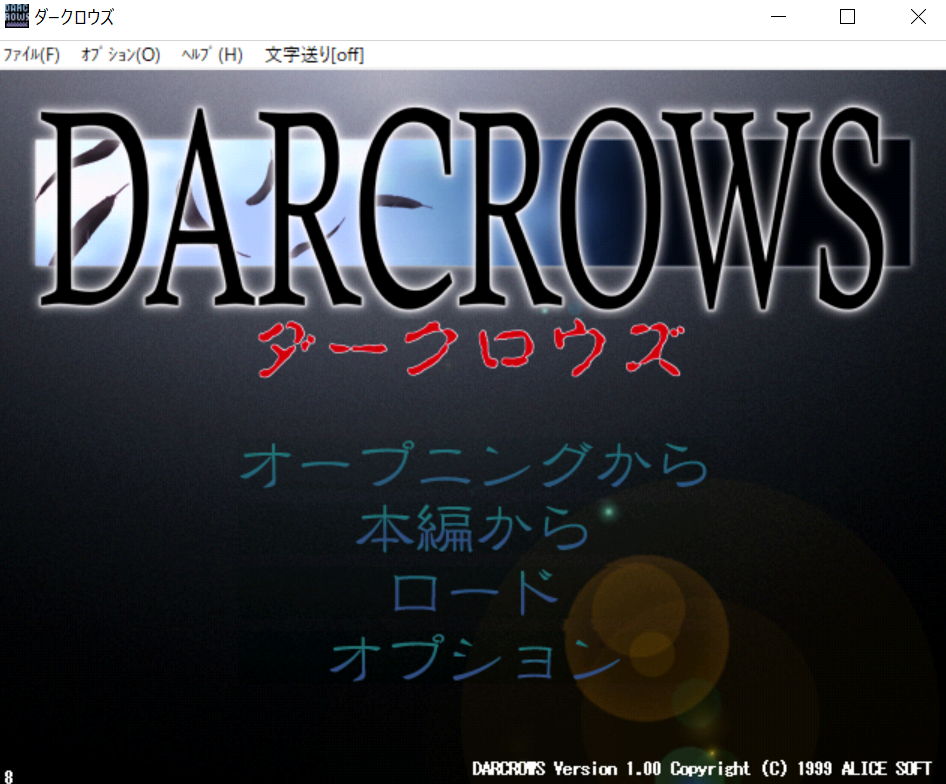Choose ロード to load a save

[475, 593]
